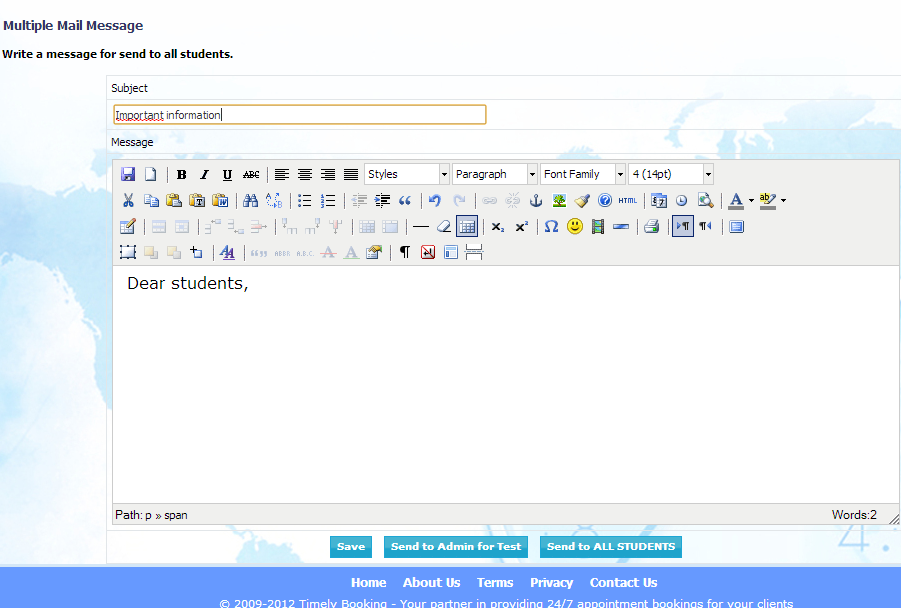Click the Paste from Word icon
The height and width of the screenshot is (608, 901).
(x=221, y=200)
